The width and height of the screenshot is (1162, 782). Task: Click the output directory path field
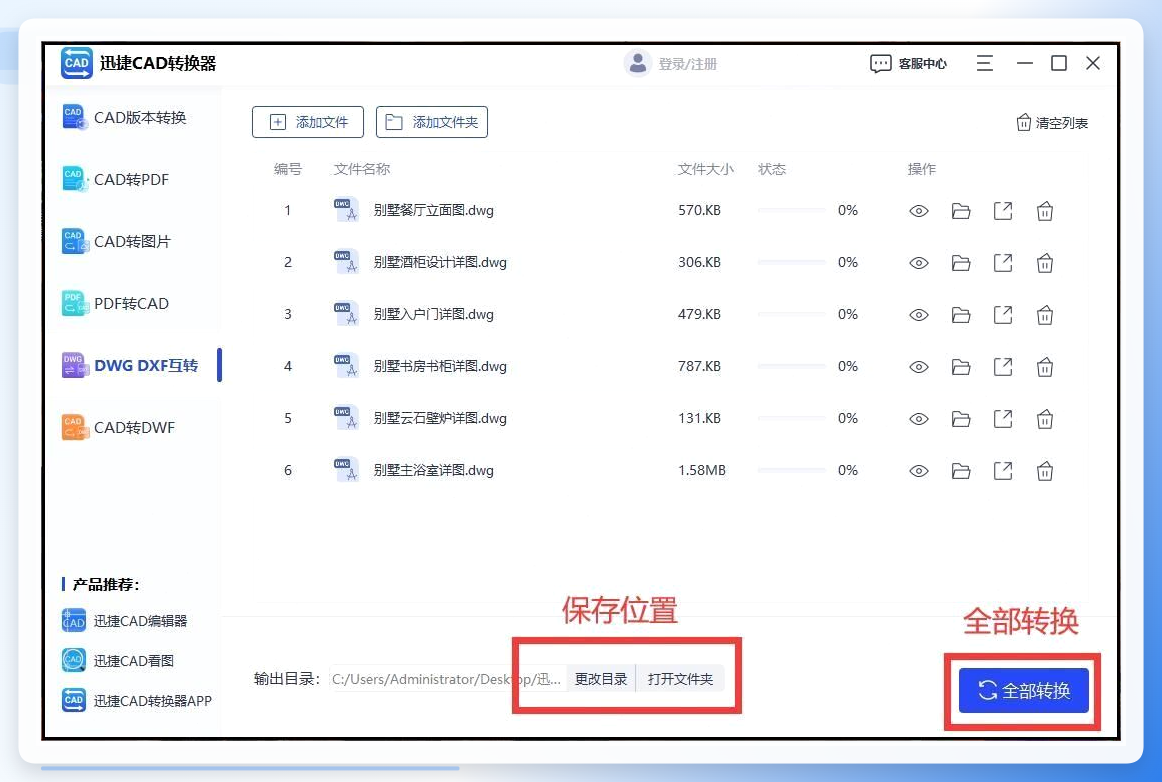pos(448,679)
